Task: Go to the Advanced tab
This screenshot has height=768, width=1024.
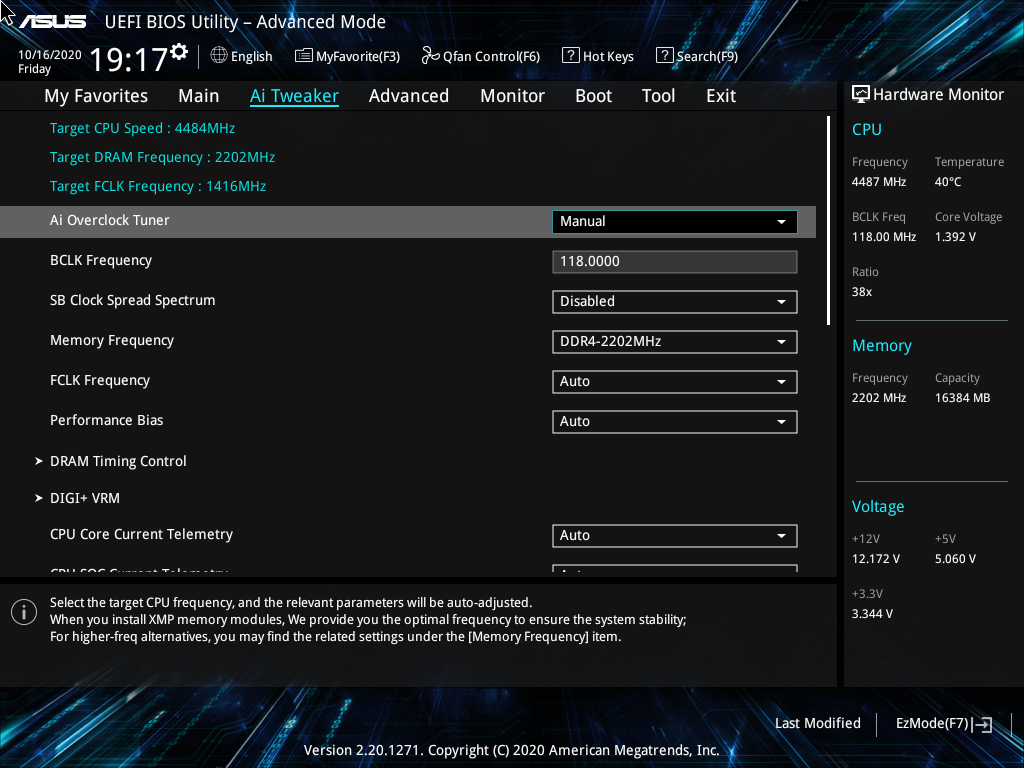Action: pyautogui.click(x=409, y=96)
